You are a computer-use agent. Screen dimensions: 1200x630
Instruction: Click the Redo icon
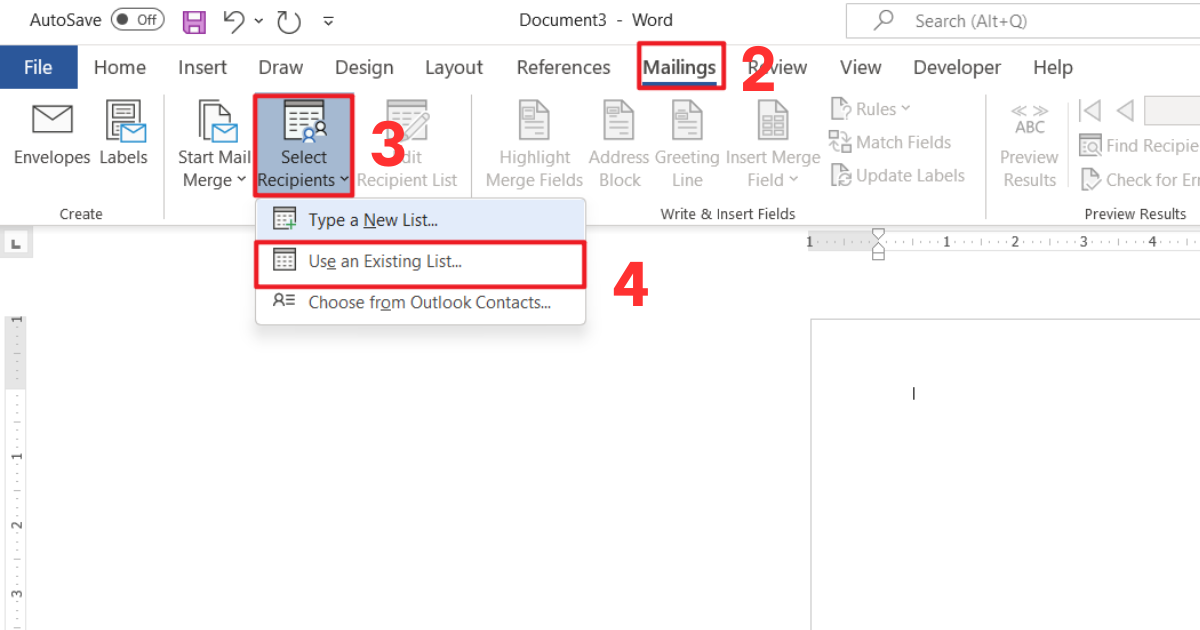coord(288,21)
